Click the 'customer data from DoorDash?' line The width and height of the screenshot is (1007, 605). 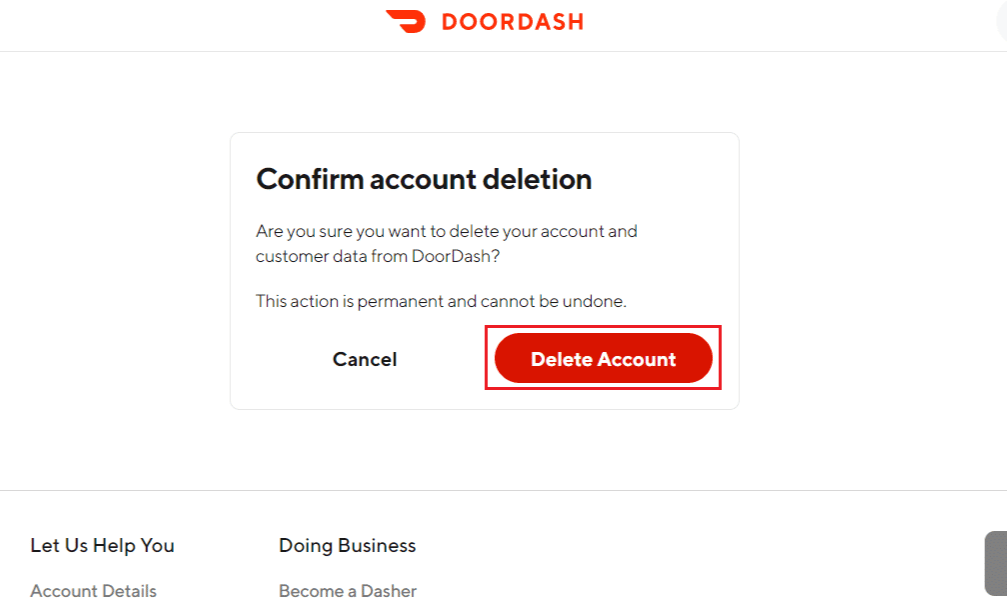pyautogui.click(x=378, y=256)
